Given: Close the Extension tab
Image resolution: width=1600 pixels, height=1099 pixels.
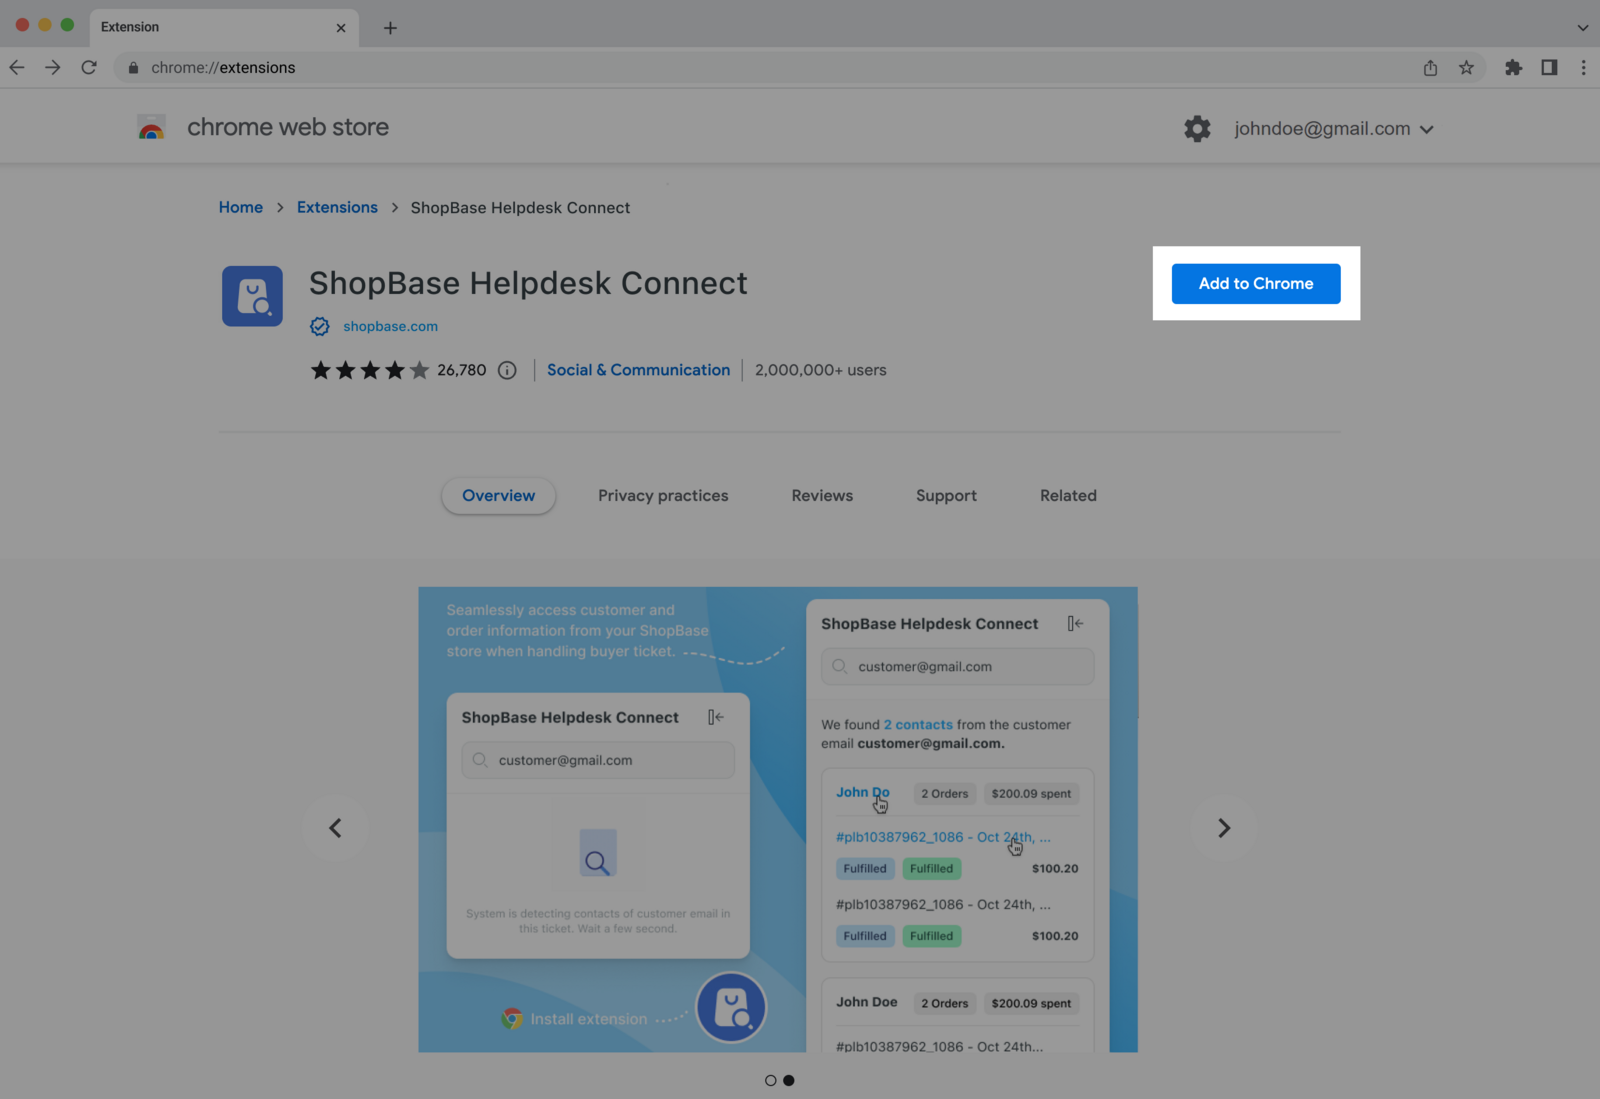Looking at the screenshot, I should (x=341, y=28).
